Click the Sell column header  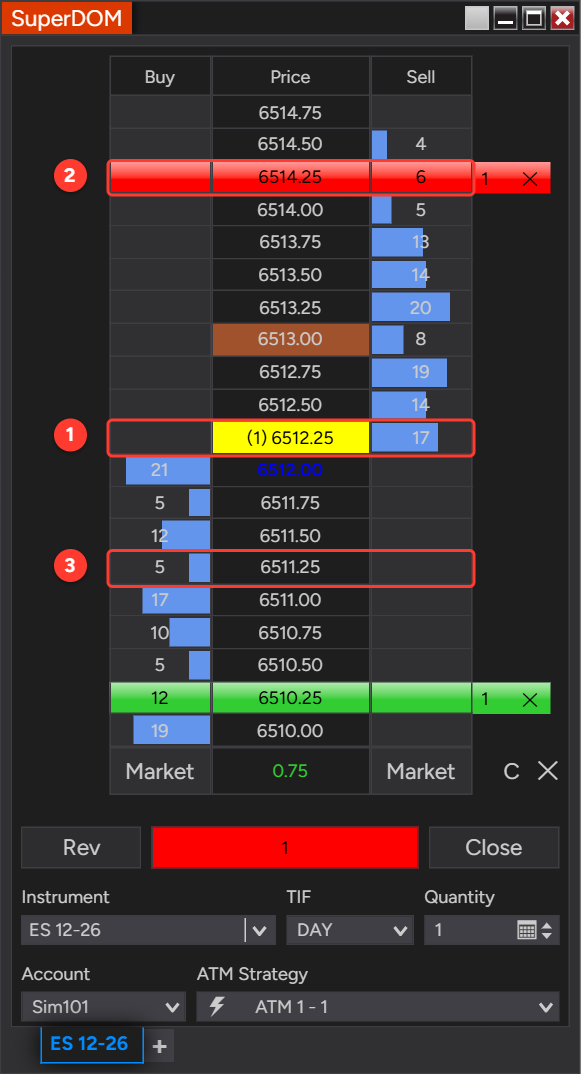coord(421,77)
